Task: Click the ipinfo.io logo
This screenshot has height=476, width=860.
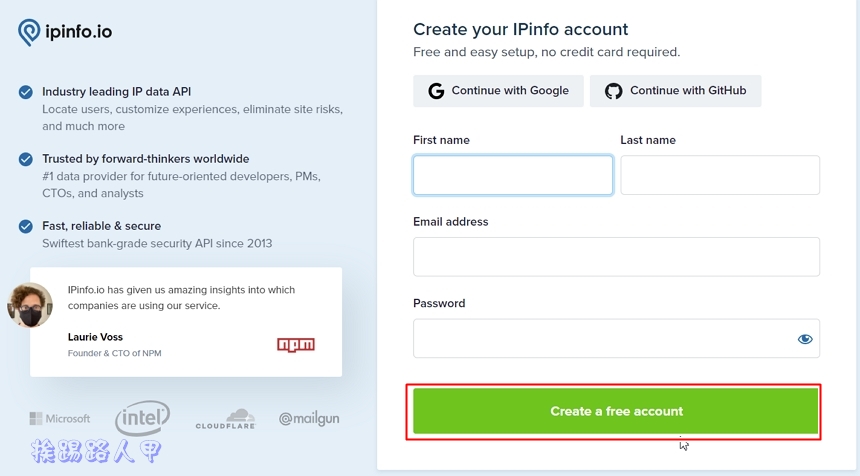Action: 65,32
